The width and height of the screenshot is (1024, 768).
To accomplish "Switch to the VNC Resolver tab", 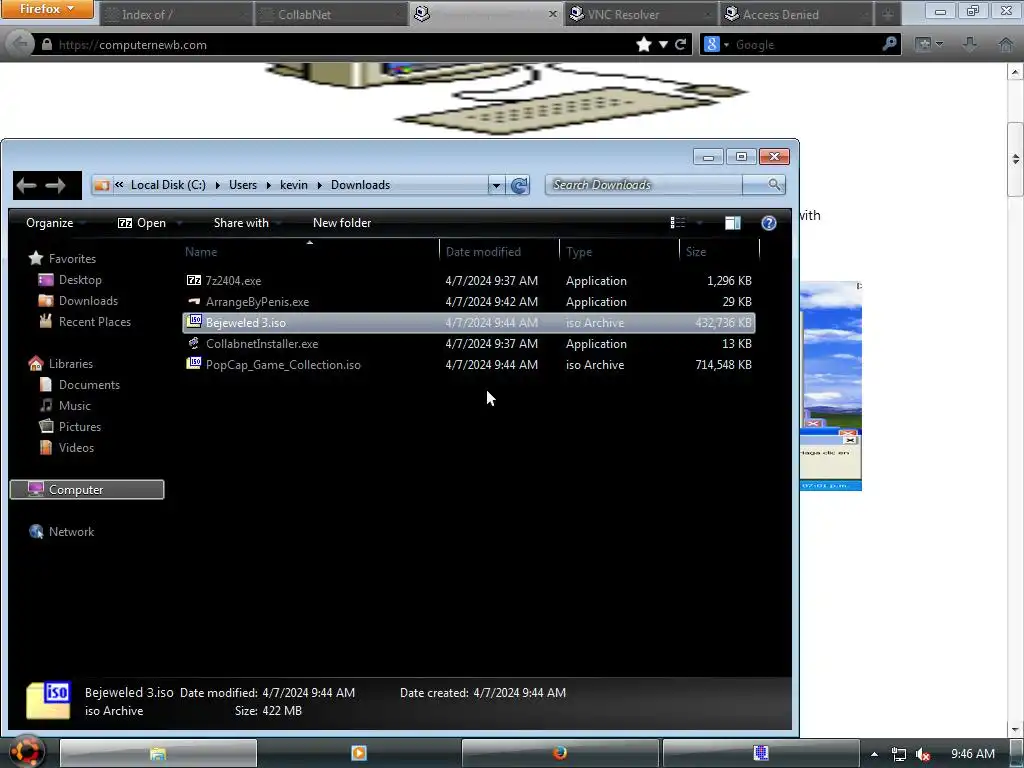I will coord(641,14).
